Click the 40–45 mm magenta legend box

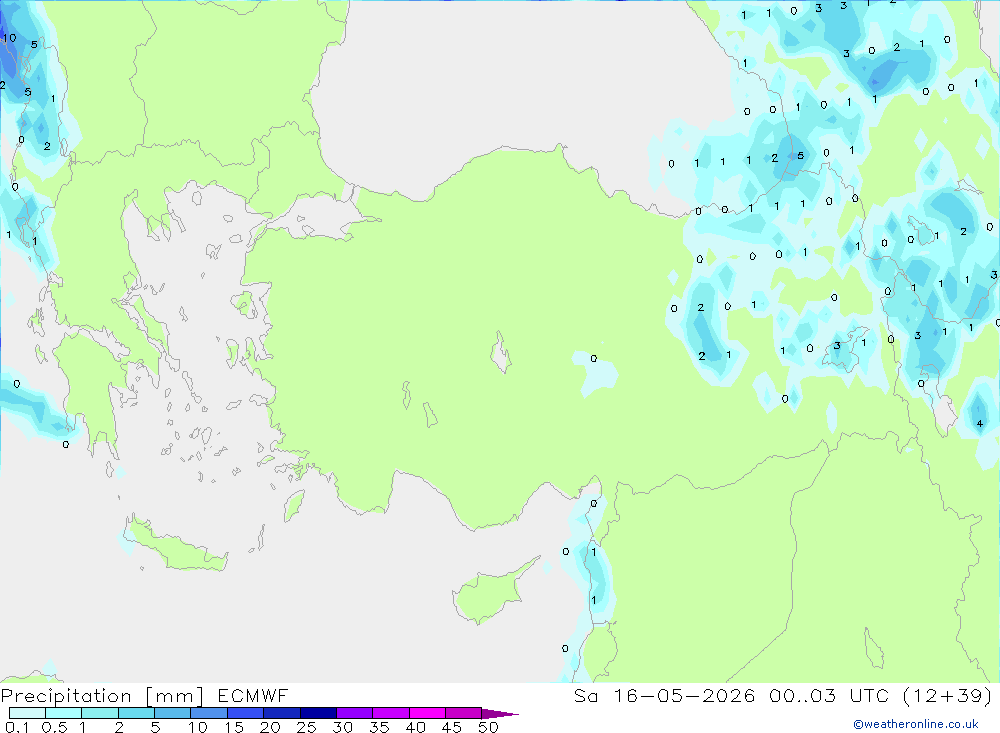[427, 713]
